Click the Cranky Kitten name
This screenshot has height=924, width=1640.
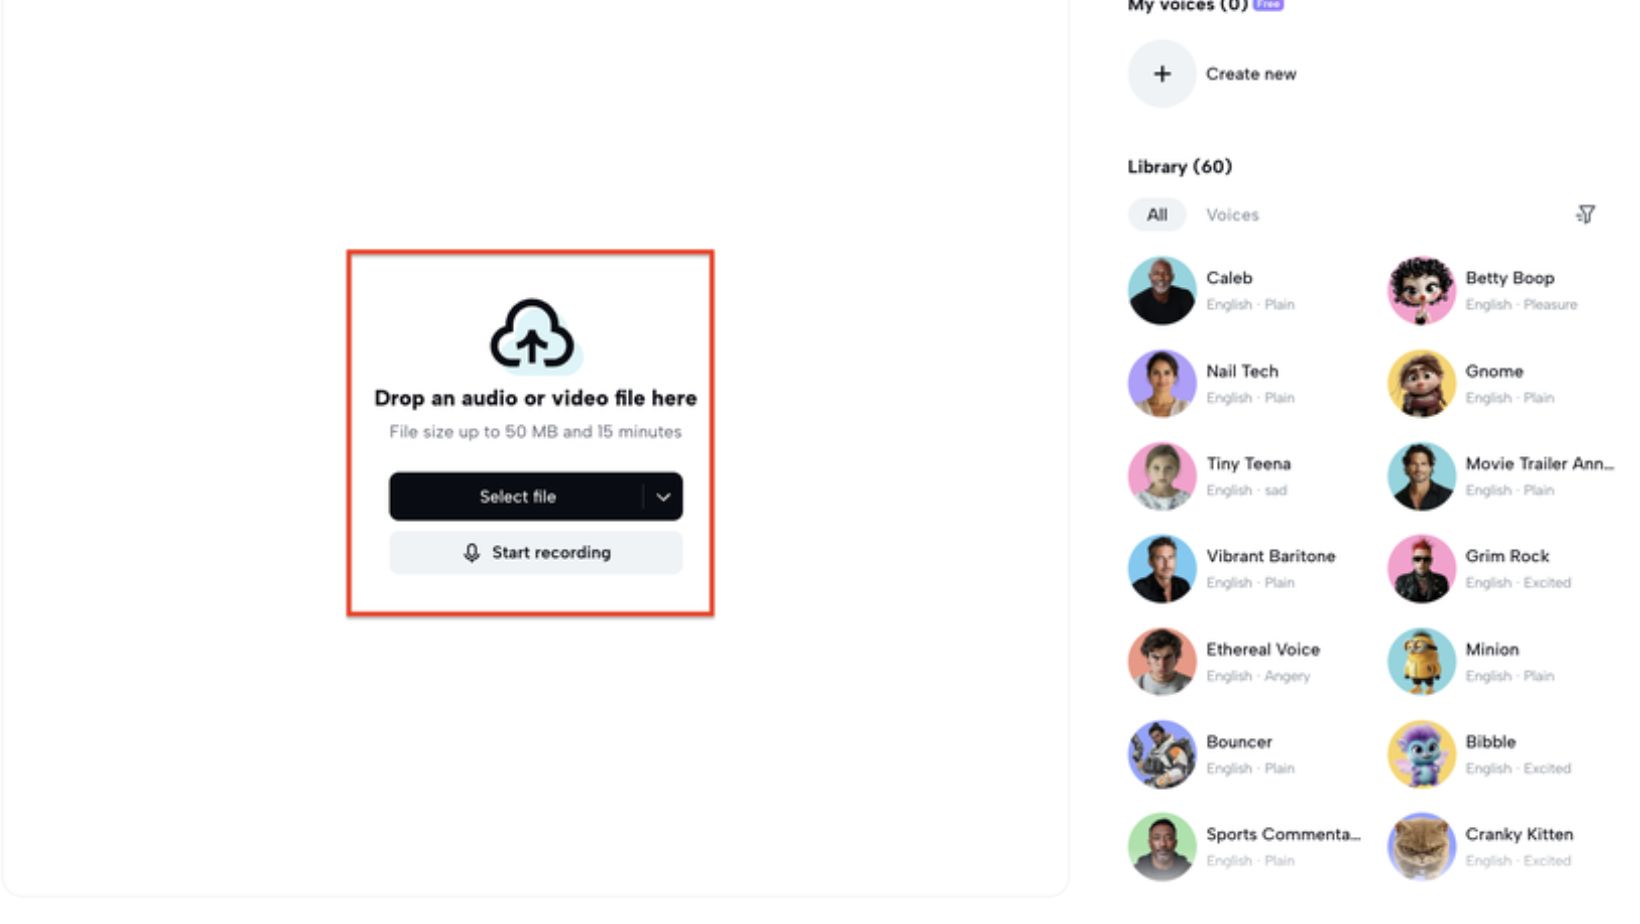(x=1519, y=834)
